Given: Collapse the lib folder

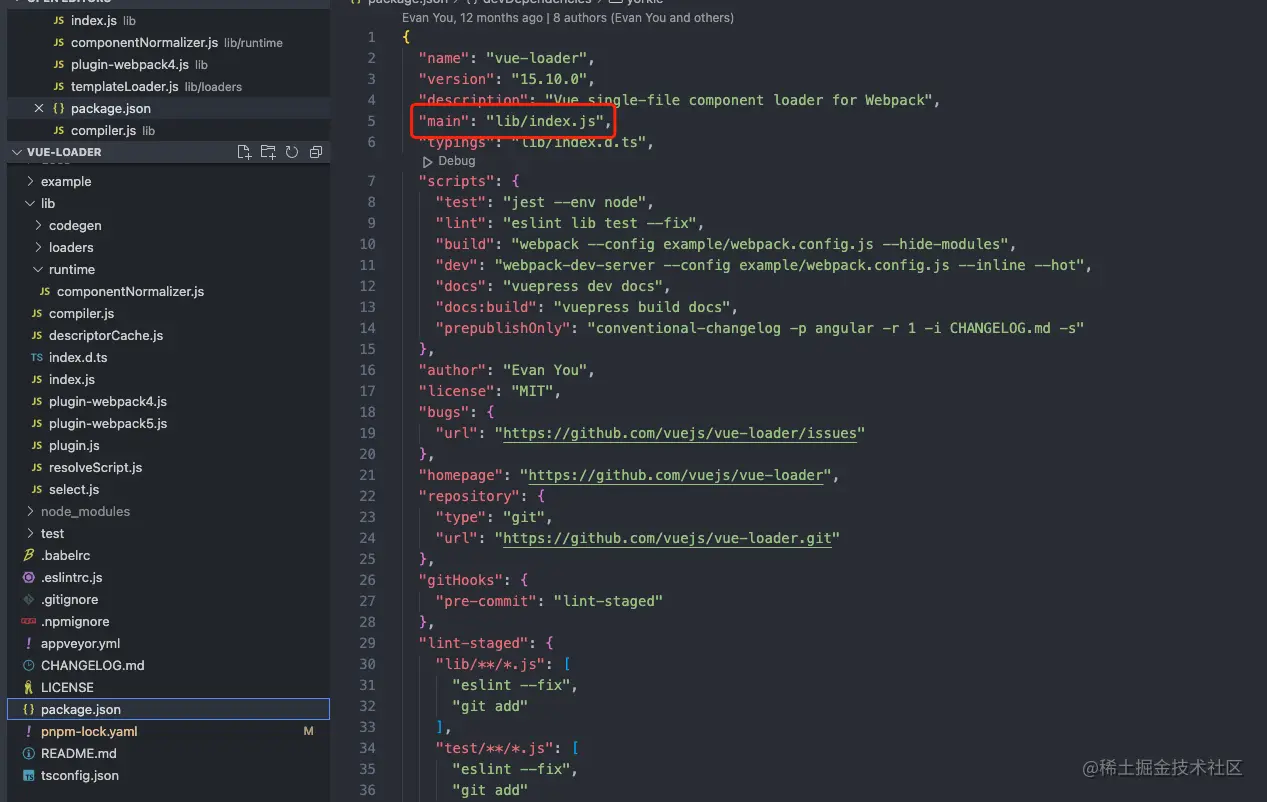Looking at the screenshot, I should [30, 203].
